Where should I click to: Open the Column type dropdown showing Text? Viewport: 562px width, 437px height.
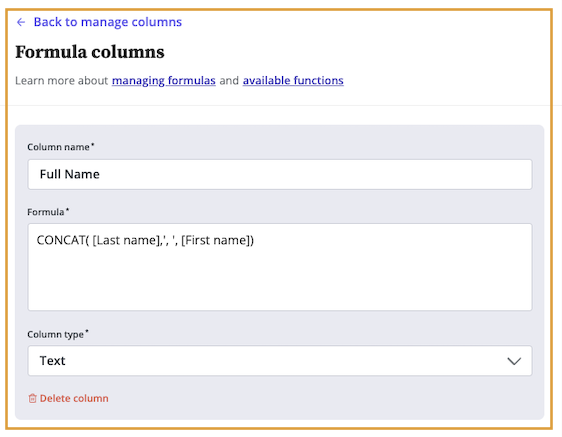[280, 361]
